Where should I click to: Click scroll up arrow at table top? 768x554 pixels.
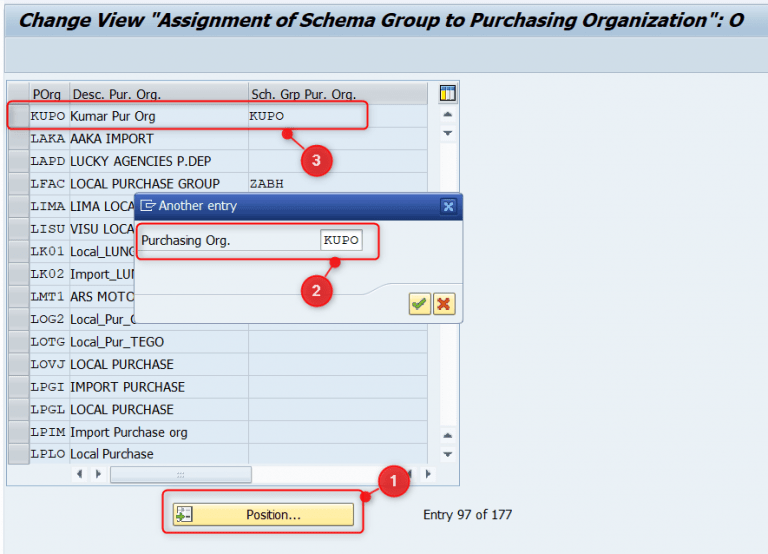point(447,115)
